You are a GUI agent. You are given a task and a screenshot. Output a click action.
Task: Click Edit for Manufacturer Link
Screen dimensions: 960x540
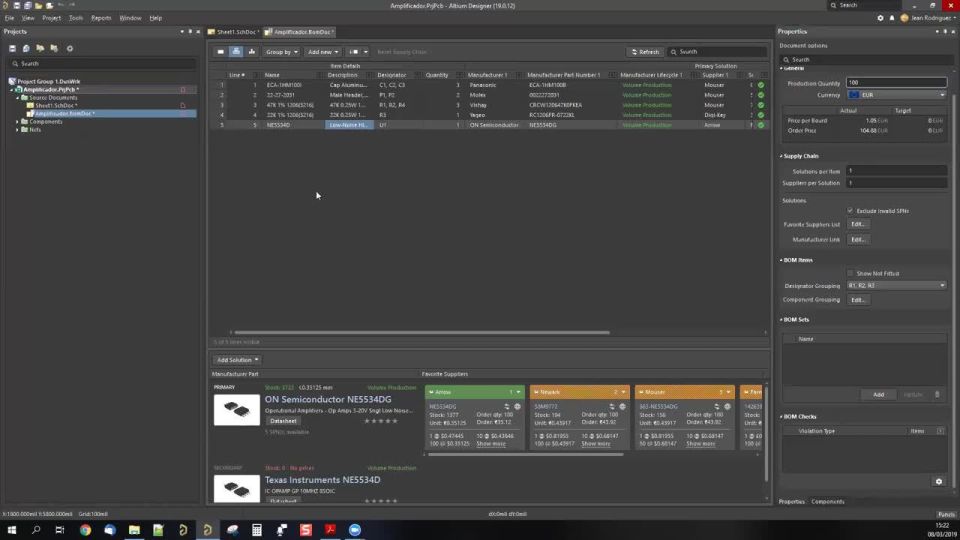pos(858,239)
